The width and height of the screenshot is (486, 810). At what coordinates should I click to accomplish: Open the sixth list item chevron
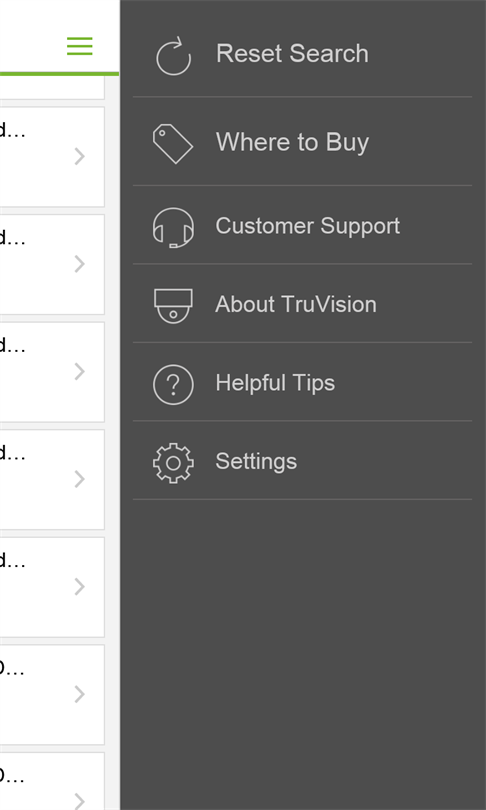click(x=80, y=695)
